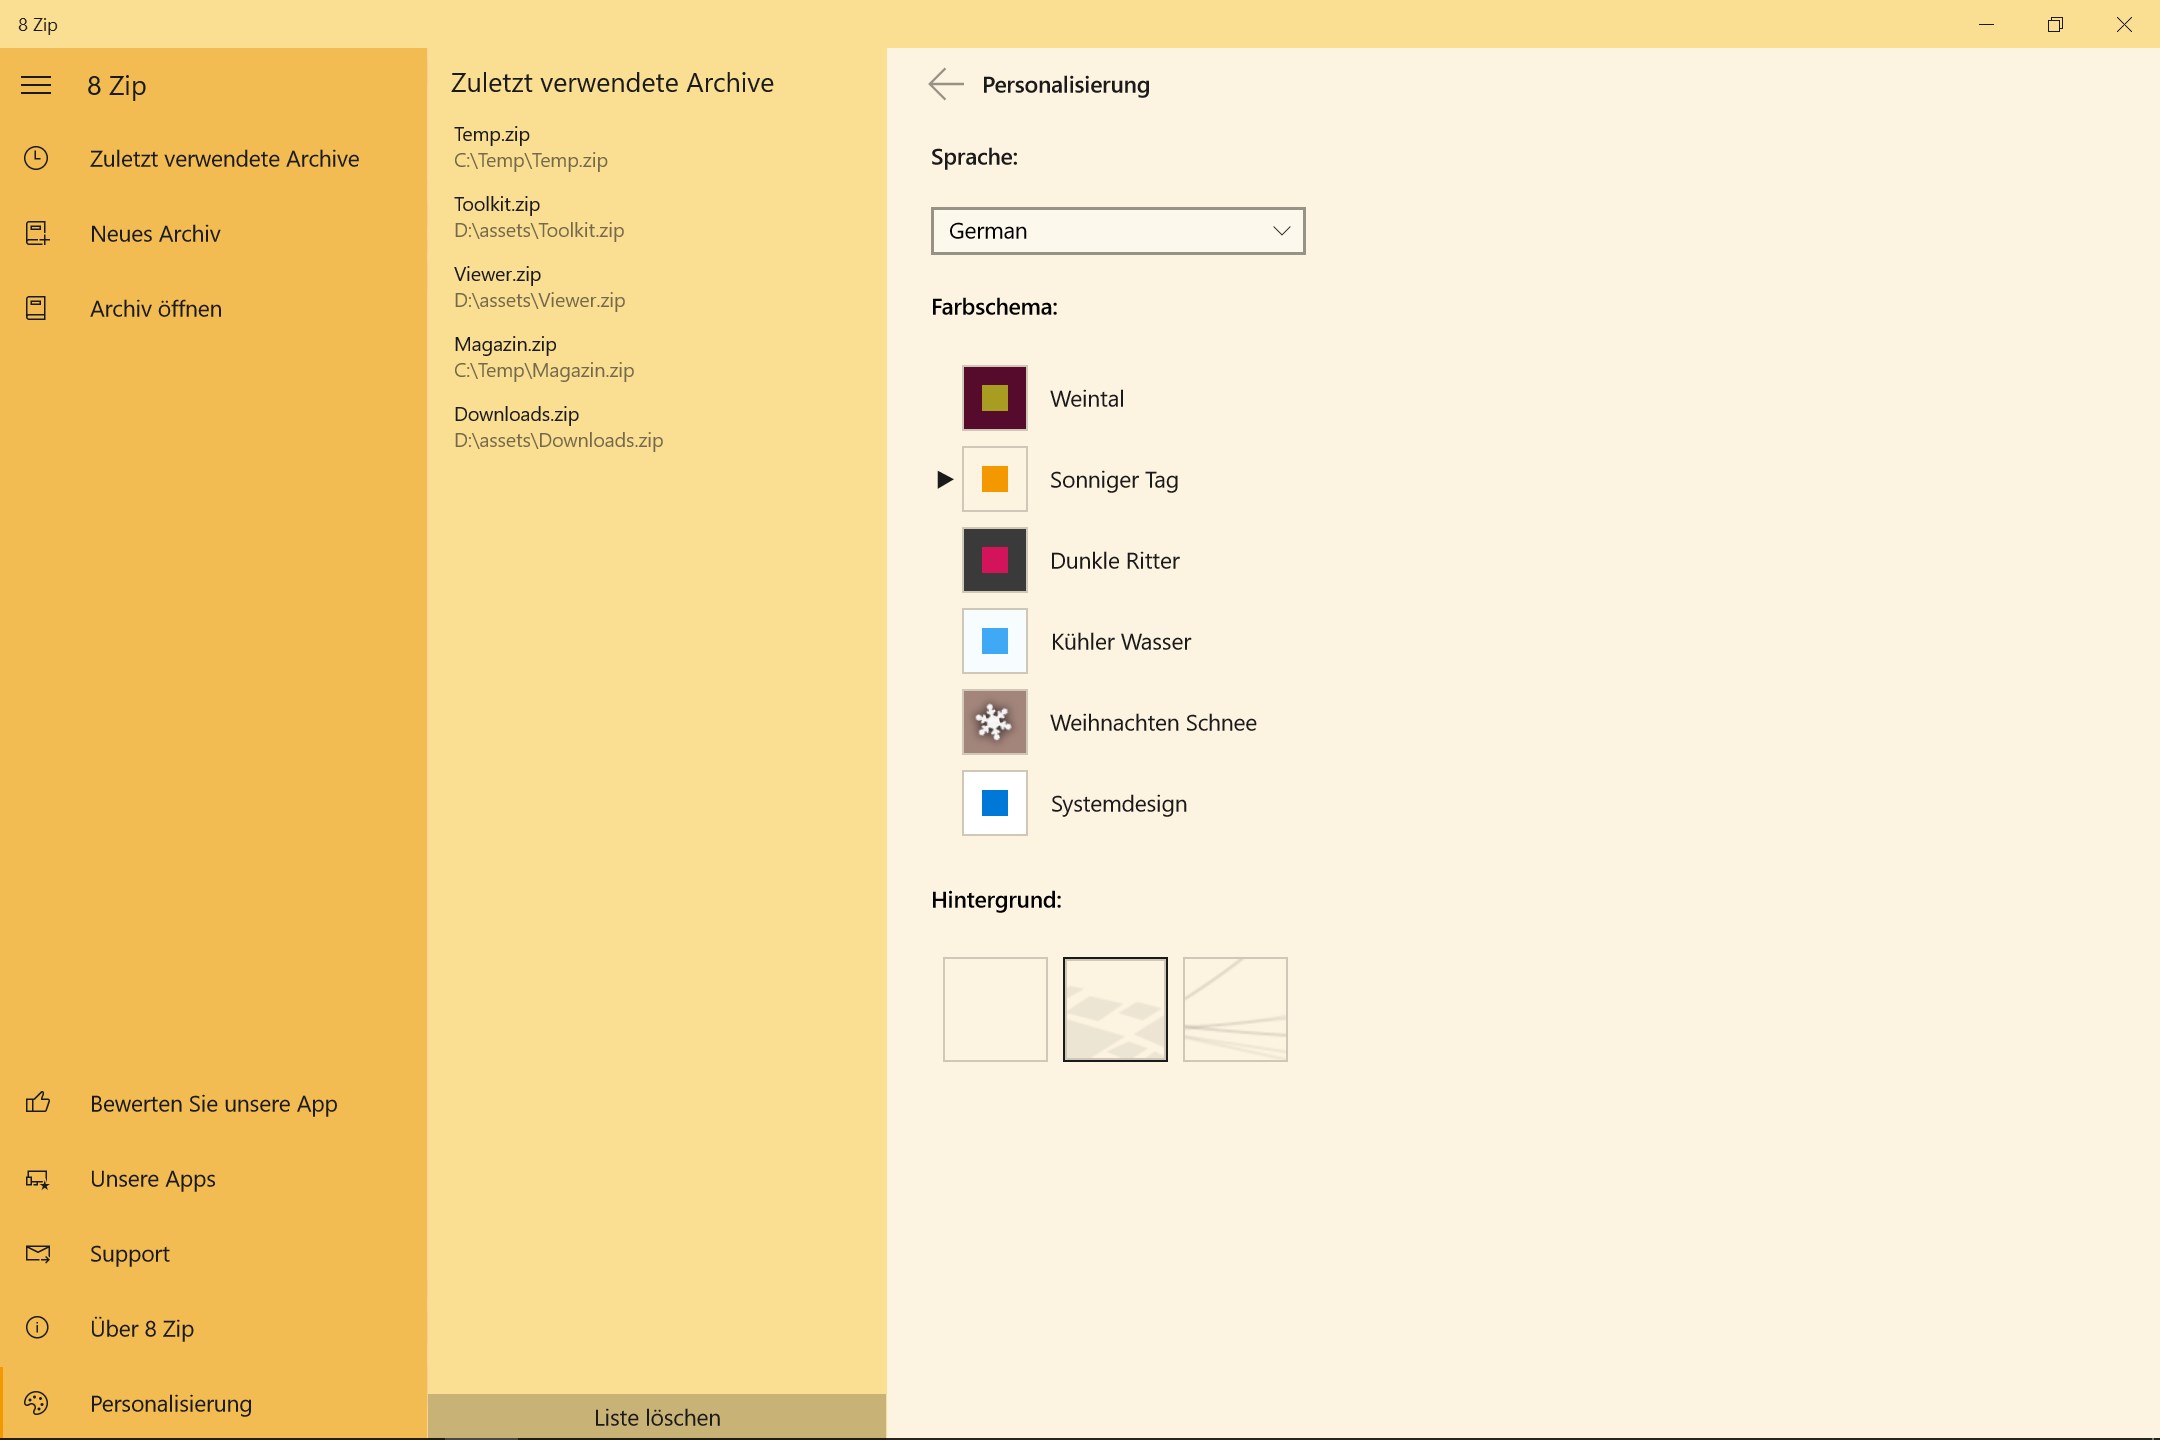Click the Unsere Apps shopping icon
2160x1440 pixels.
click(x=36, y=1179)
